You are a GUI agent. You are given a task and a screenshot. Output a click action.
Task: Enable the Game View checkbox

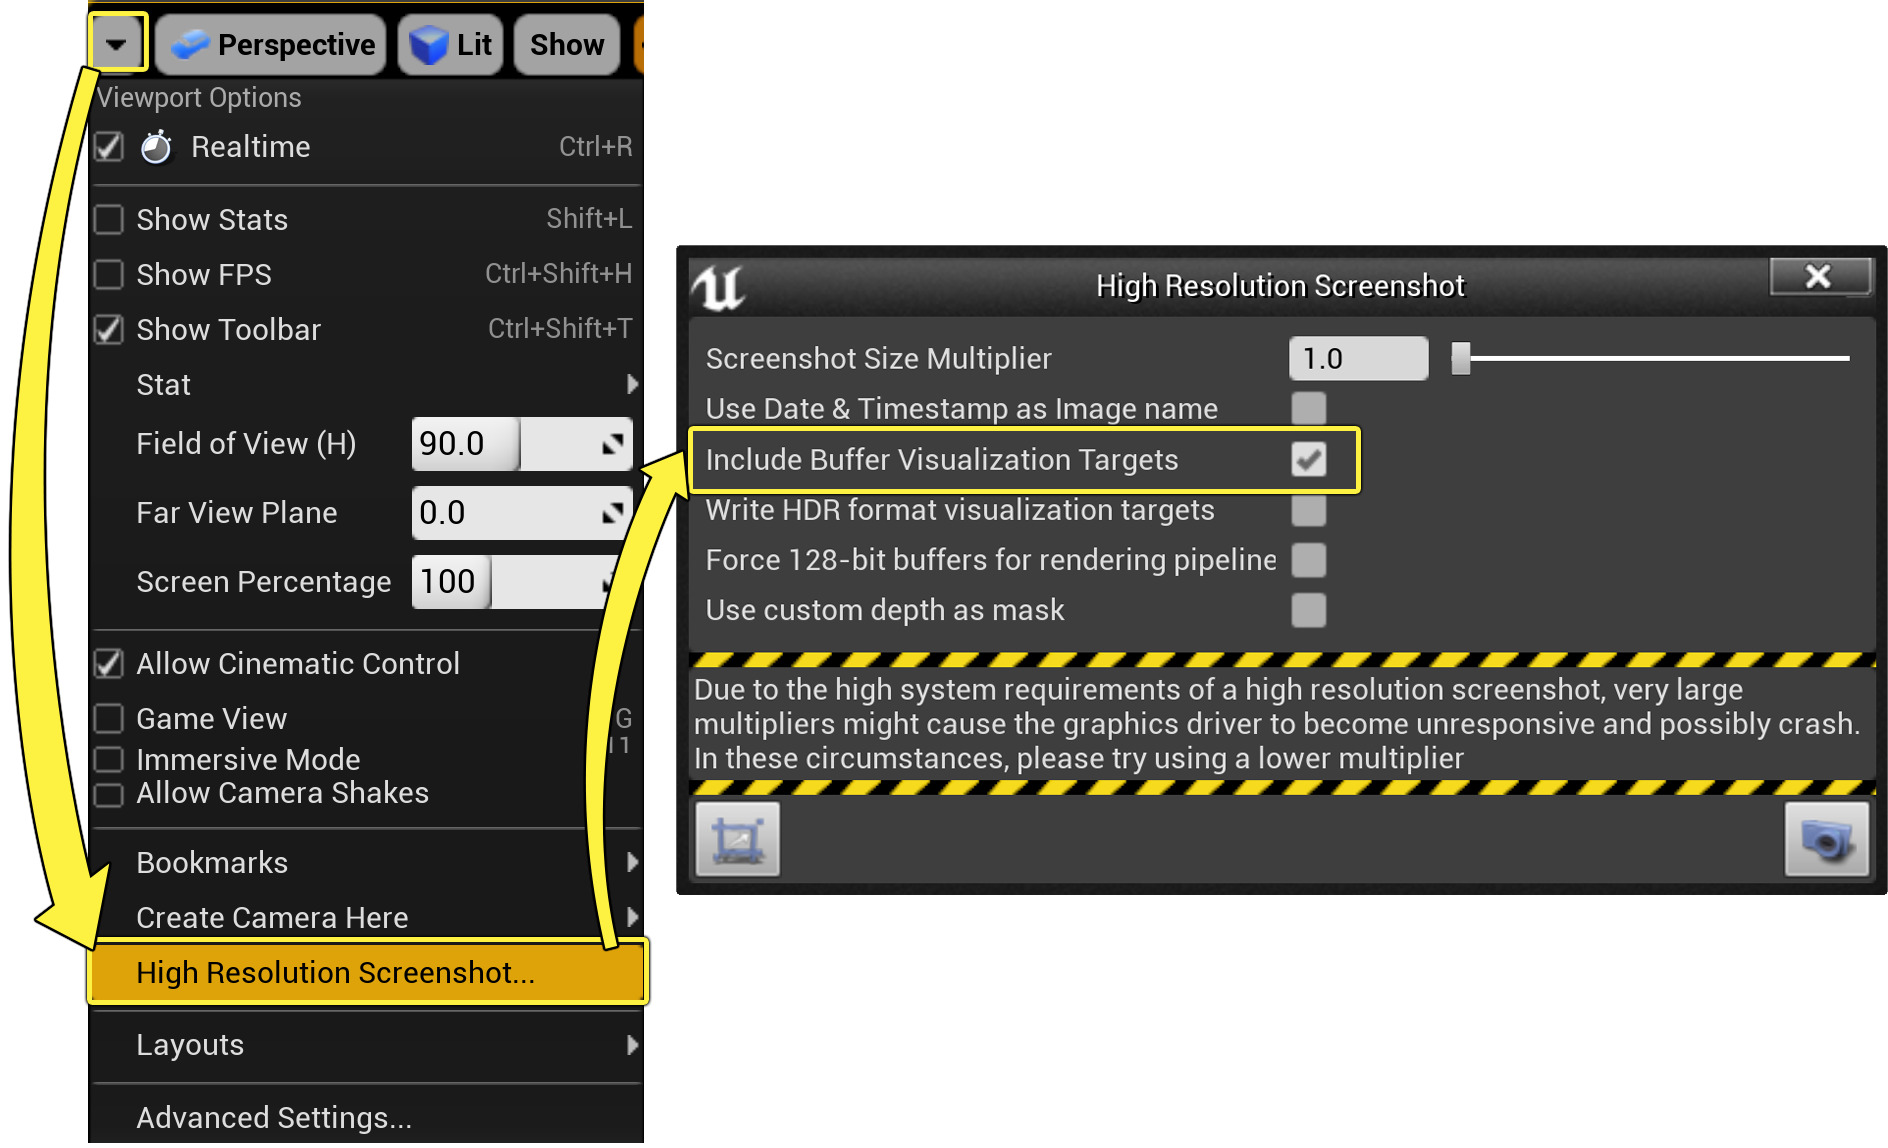pyautogui.click(x=108, y=718)
